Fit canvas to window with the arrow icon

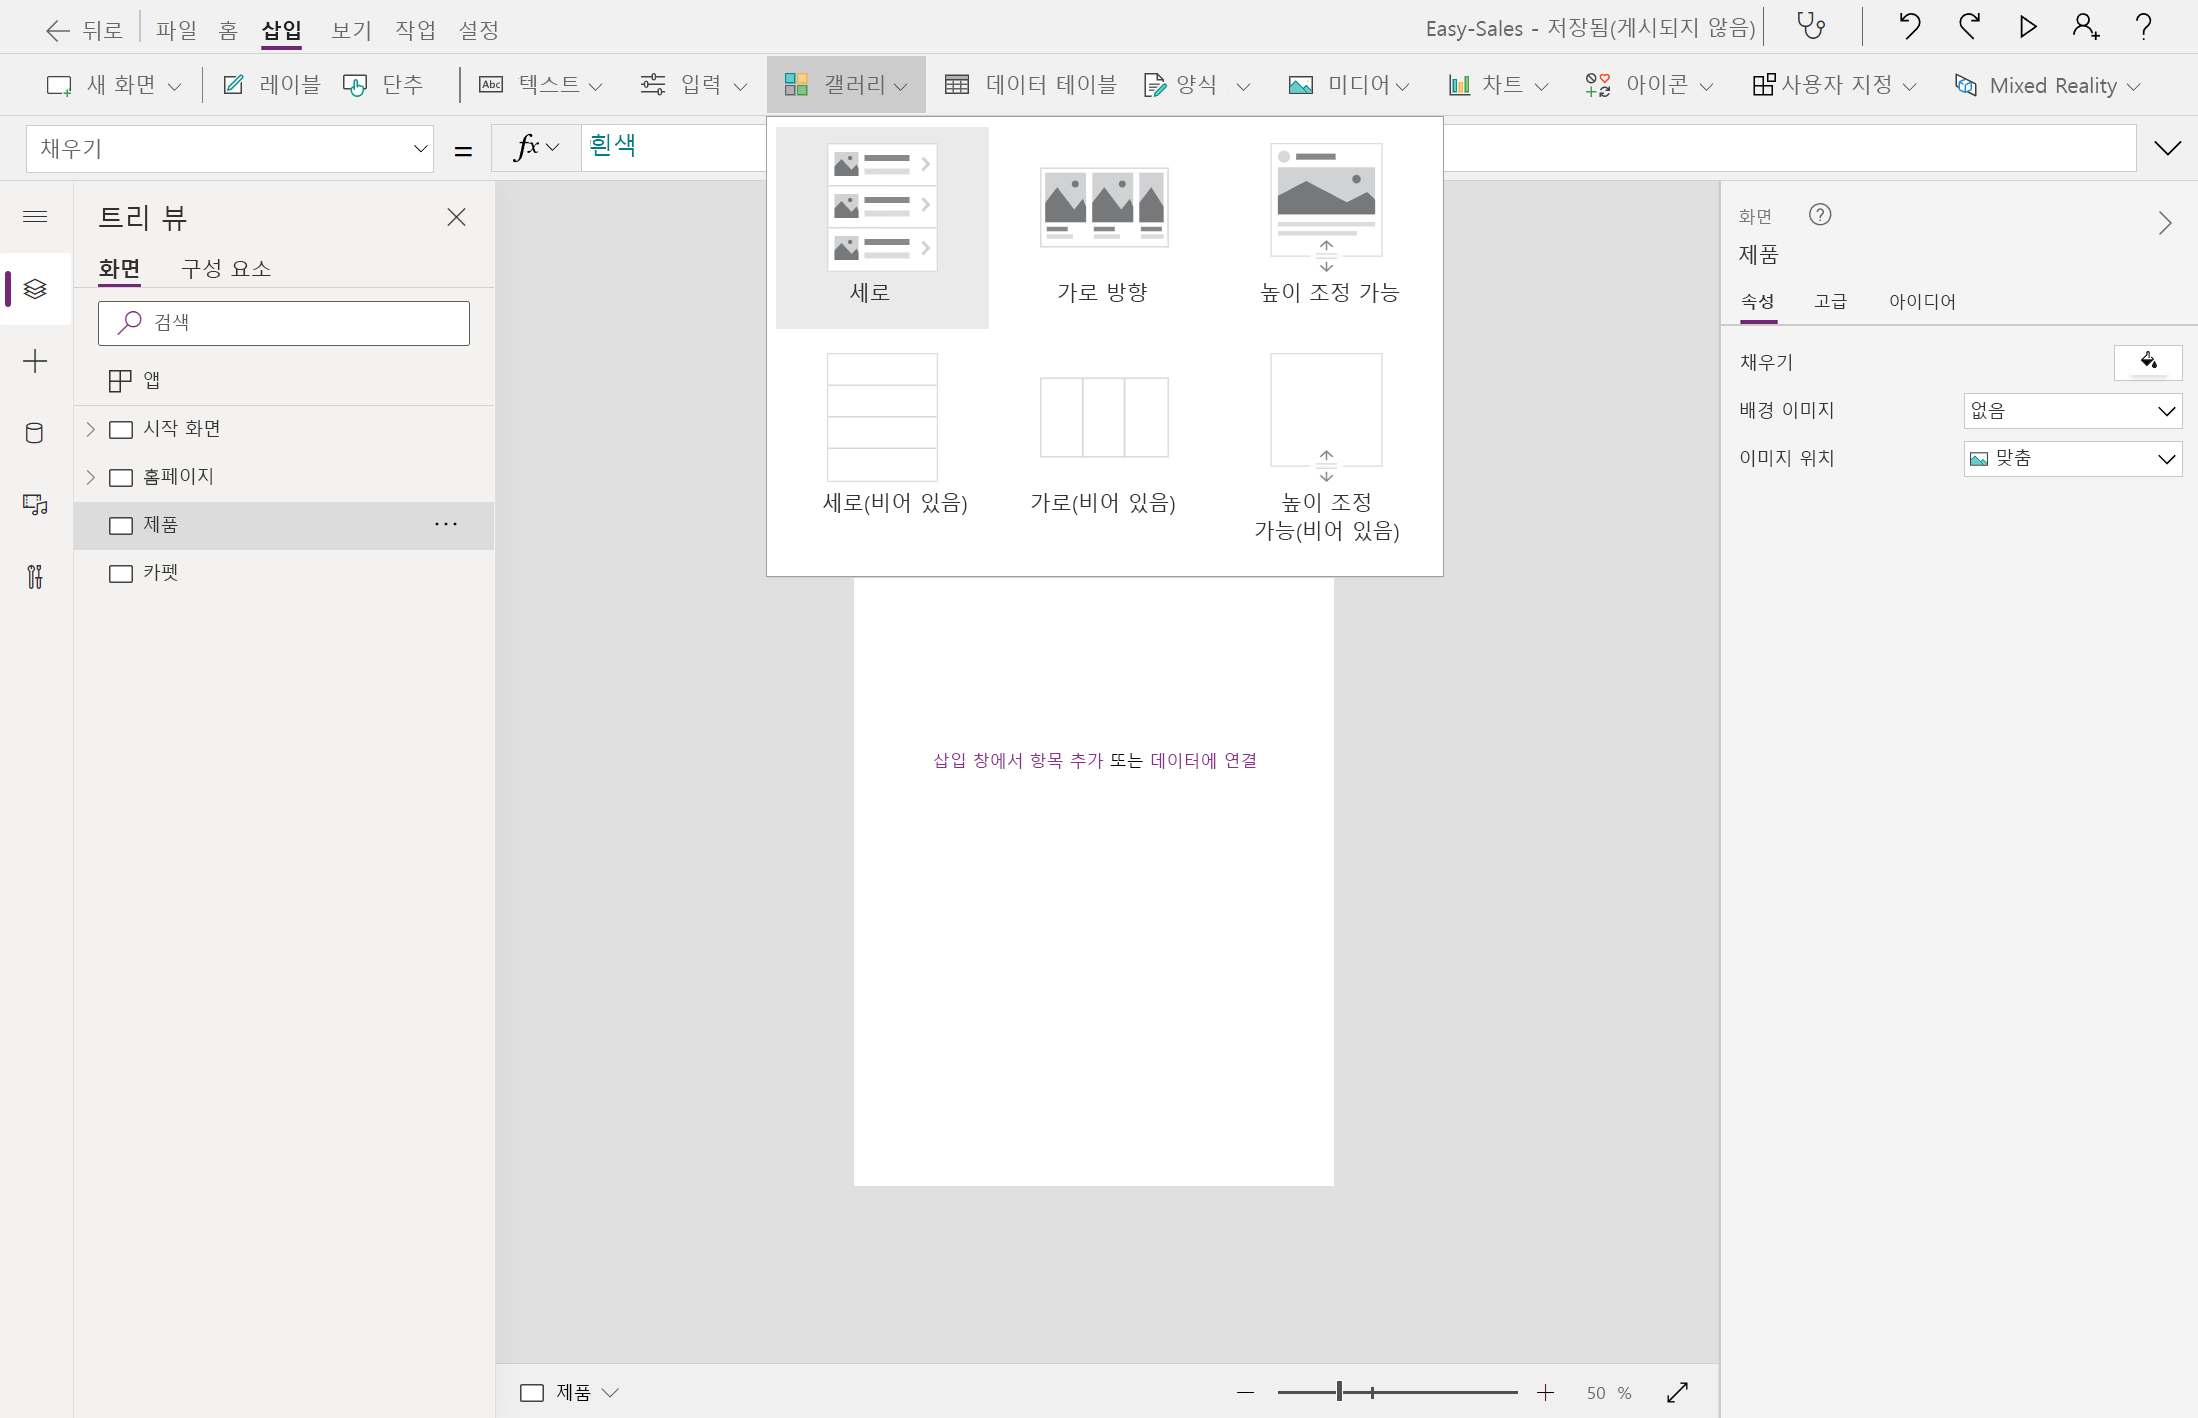point(1677,1392)
